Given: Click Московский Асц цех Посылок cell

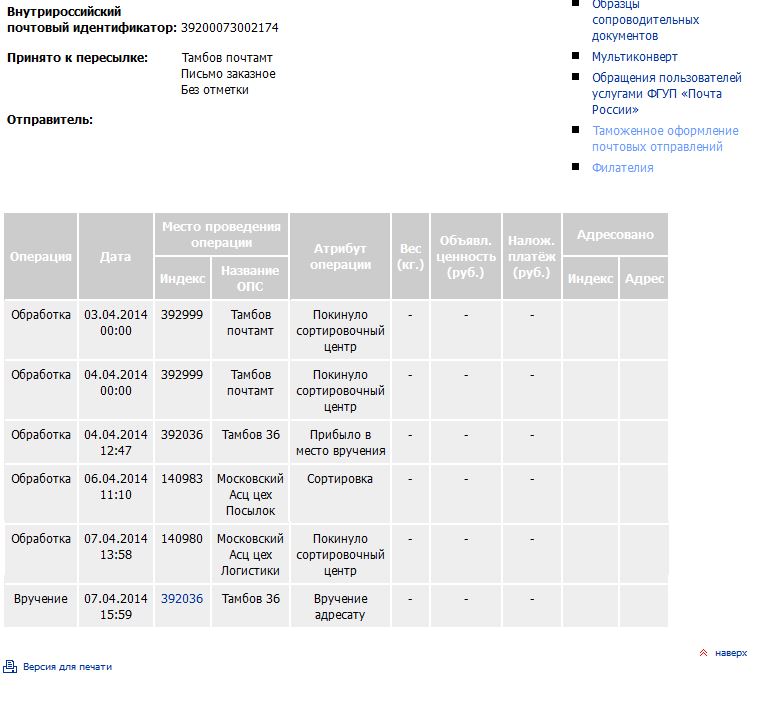Looking at the screenshot, I should pos(250,495).
